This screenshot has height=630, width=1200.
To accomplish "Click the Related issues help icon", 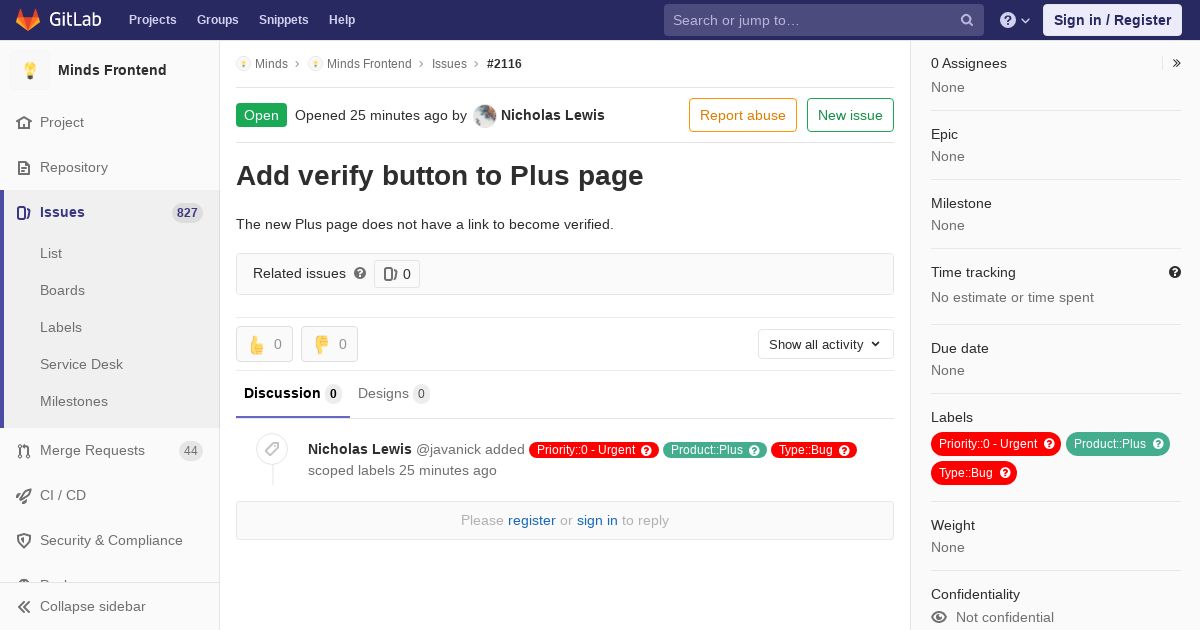I will [360, 273].
